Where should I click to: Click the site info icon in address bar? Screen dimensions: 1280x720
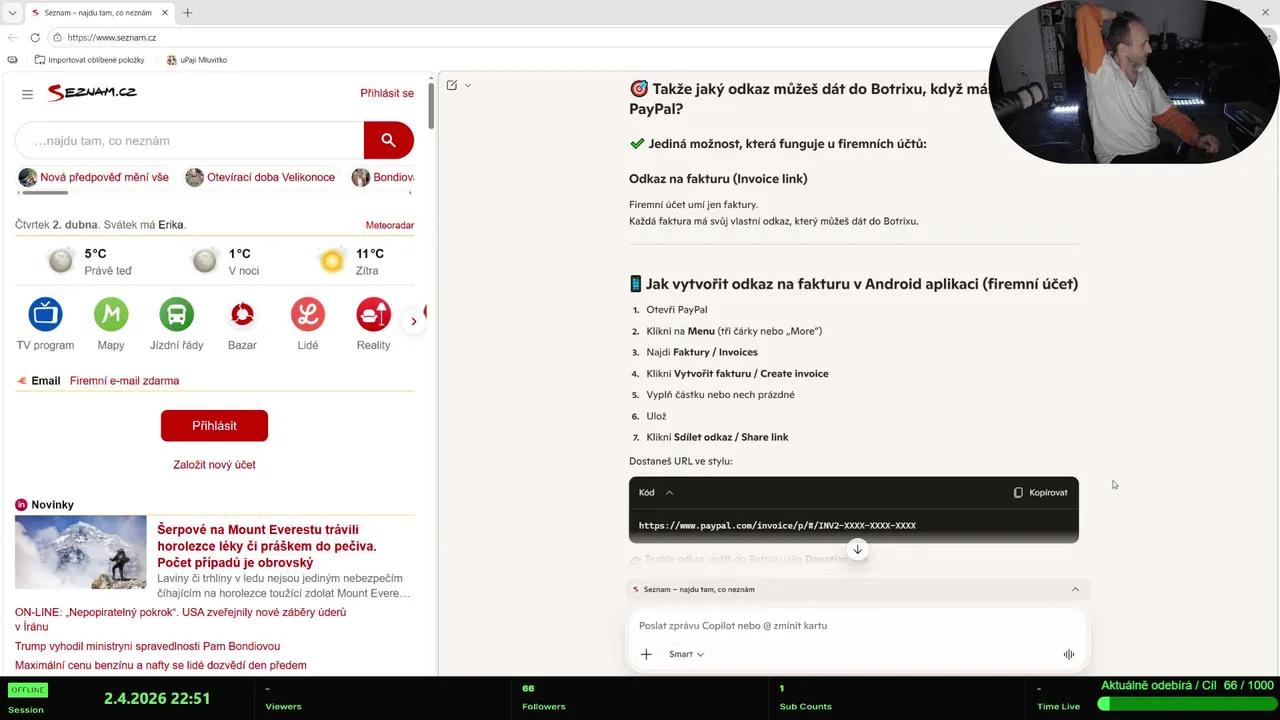point(58,37)
